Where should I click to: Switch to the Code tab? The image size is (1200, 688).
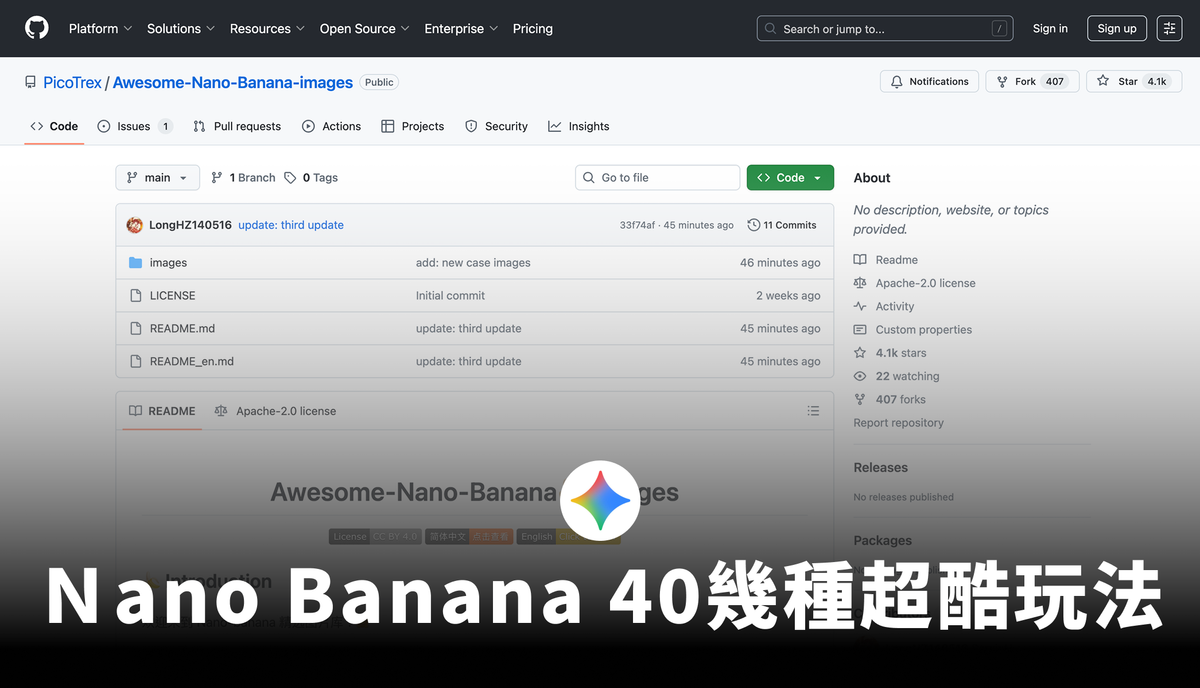click(x=54, y=126)
